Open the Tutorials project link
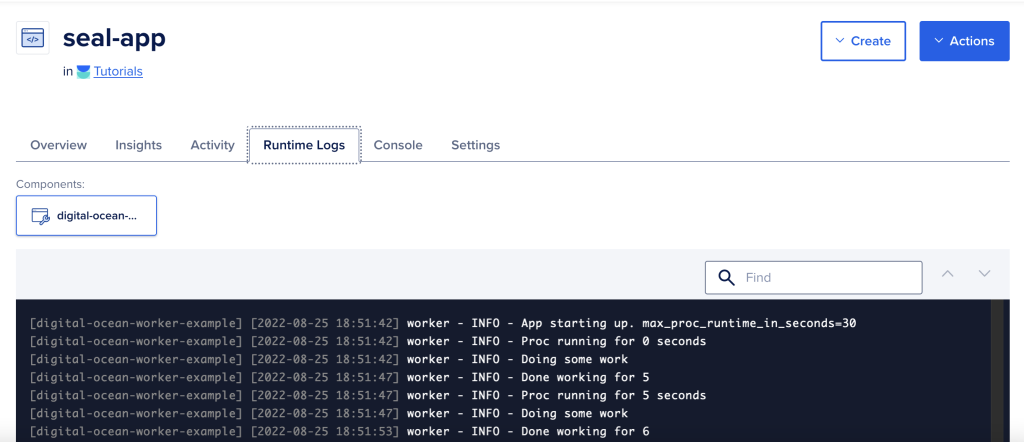 click(x=118, y=72)
